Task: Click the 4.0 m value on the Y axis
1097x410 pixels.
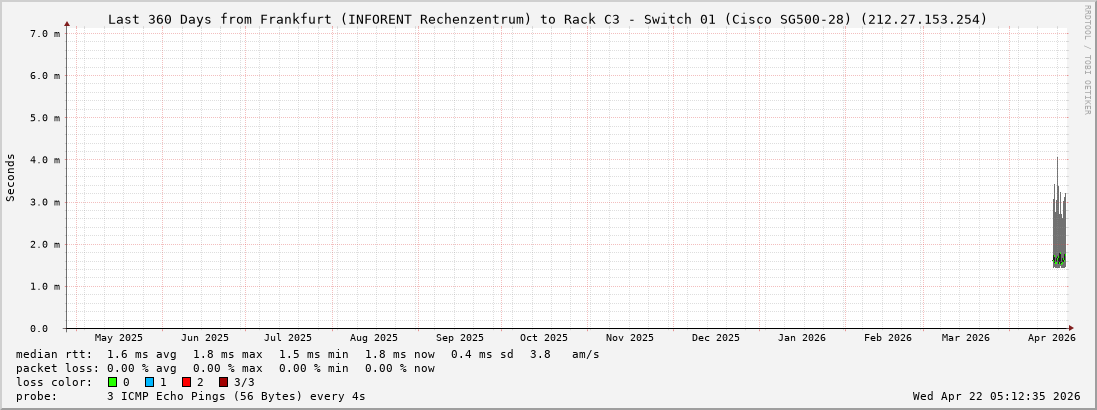Action: [45, 160]
